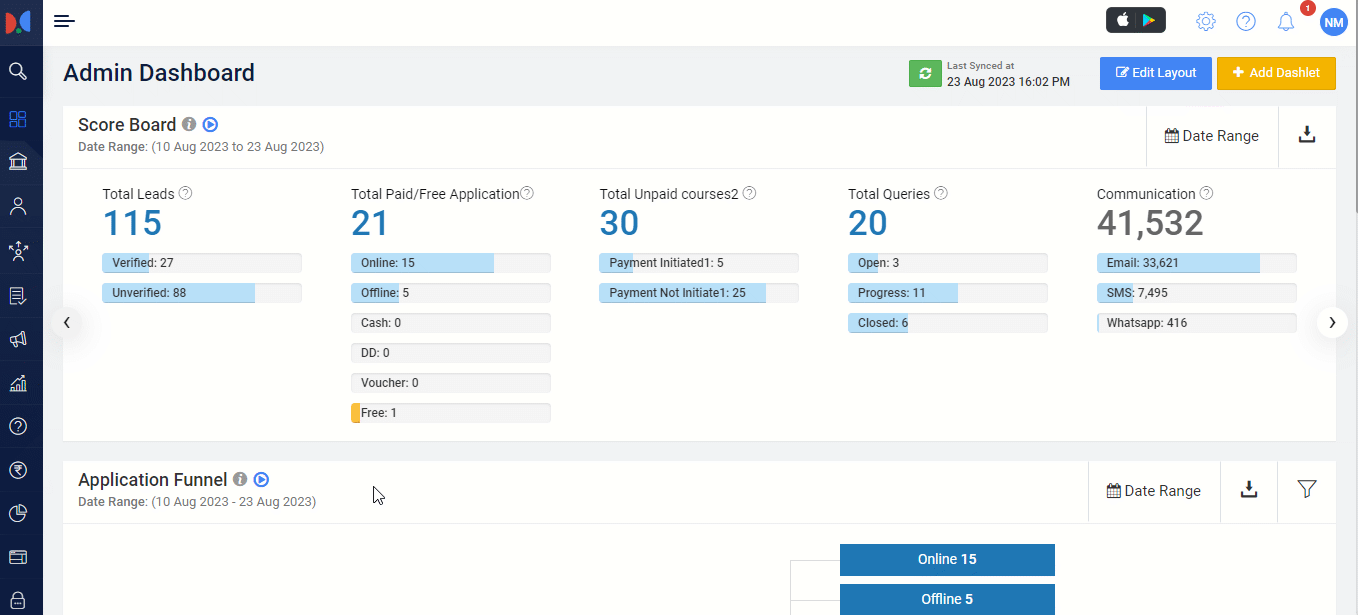Open the dashboard grid icon in sidebar
Viewport: 1358px width, 615px height.
(17, 119)
